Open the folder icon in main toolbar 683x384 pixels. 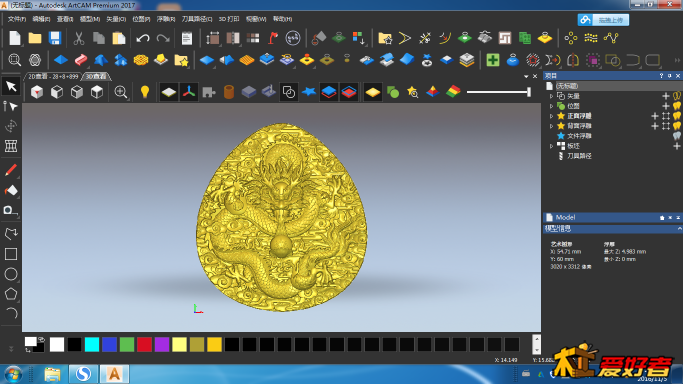35,38
